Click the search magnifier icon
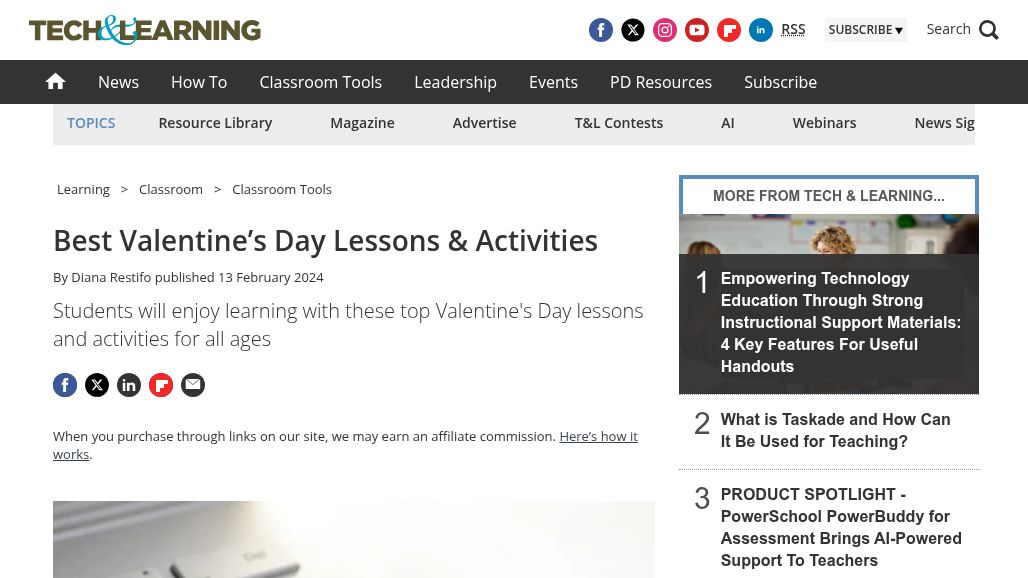This screenshot has width=1028, height=578. [x=989, y=30]
